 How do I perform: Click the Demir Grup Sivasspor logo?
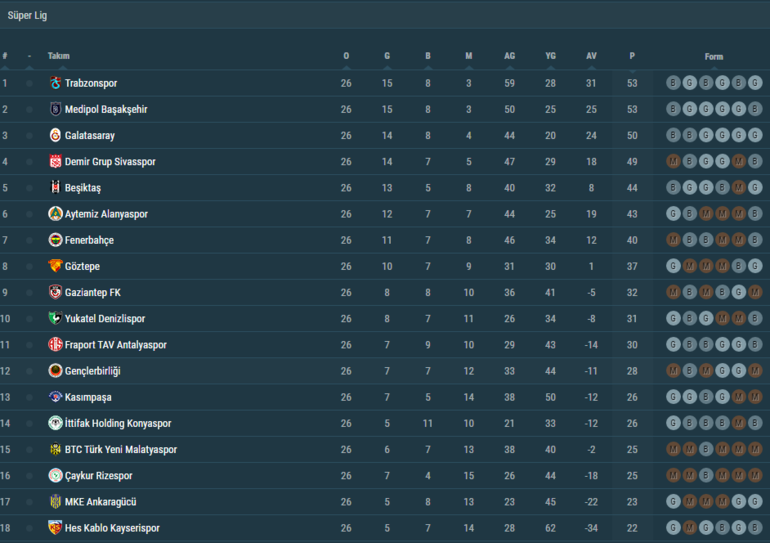point(55,162)
